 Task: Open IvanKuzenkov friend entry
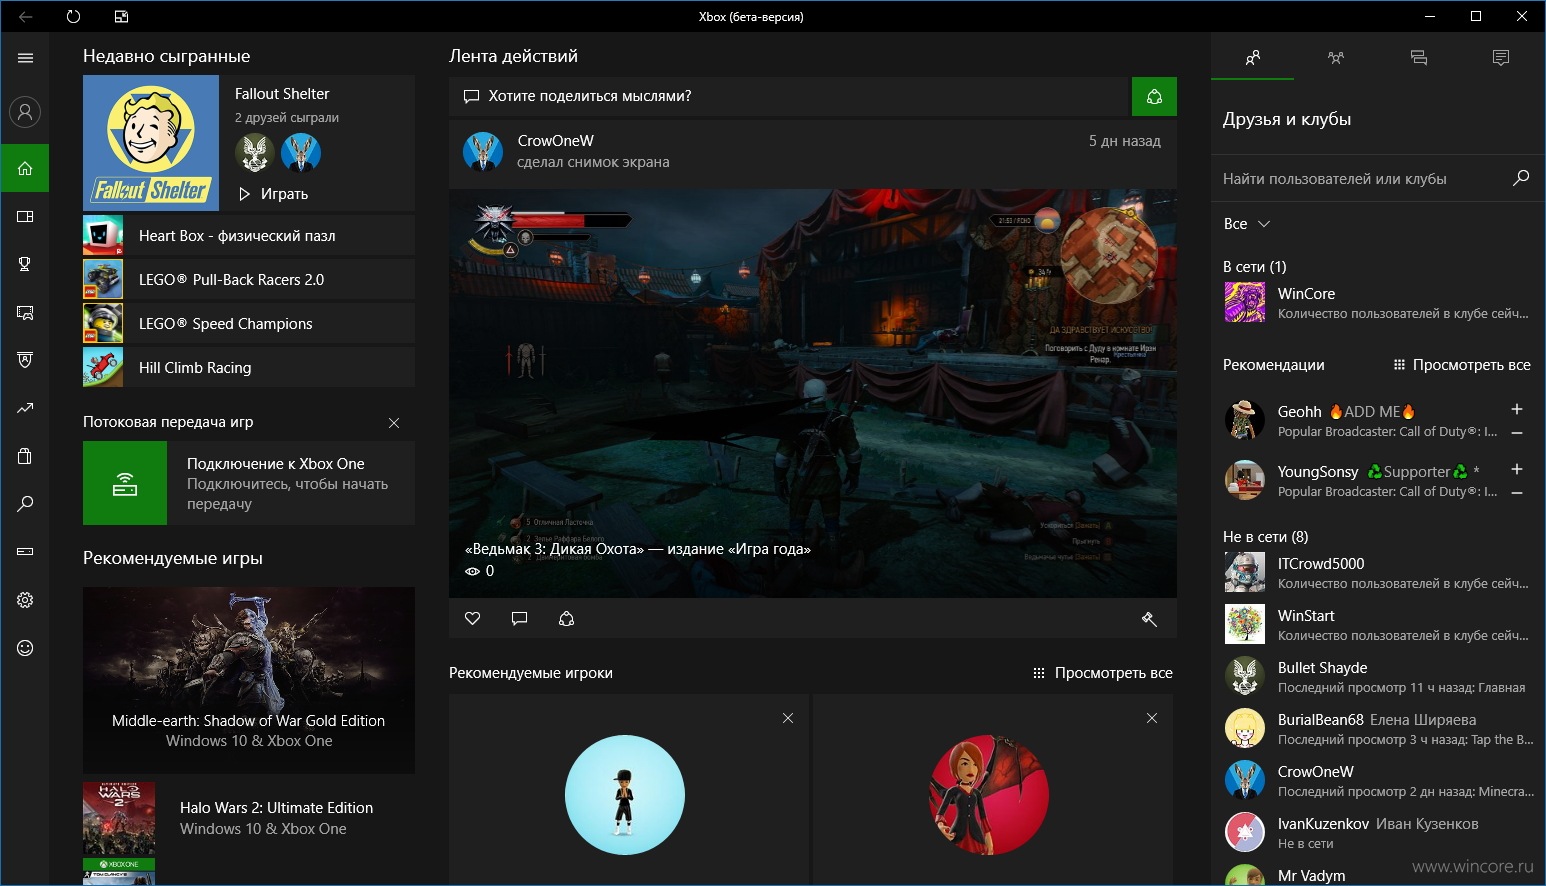pyautogui.click(x=1377, y=832)
